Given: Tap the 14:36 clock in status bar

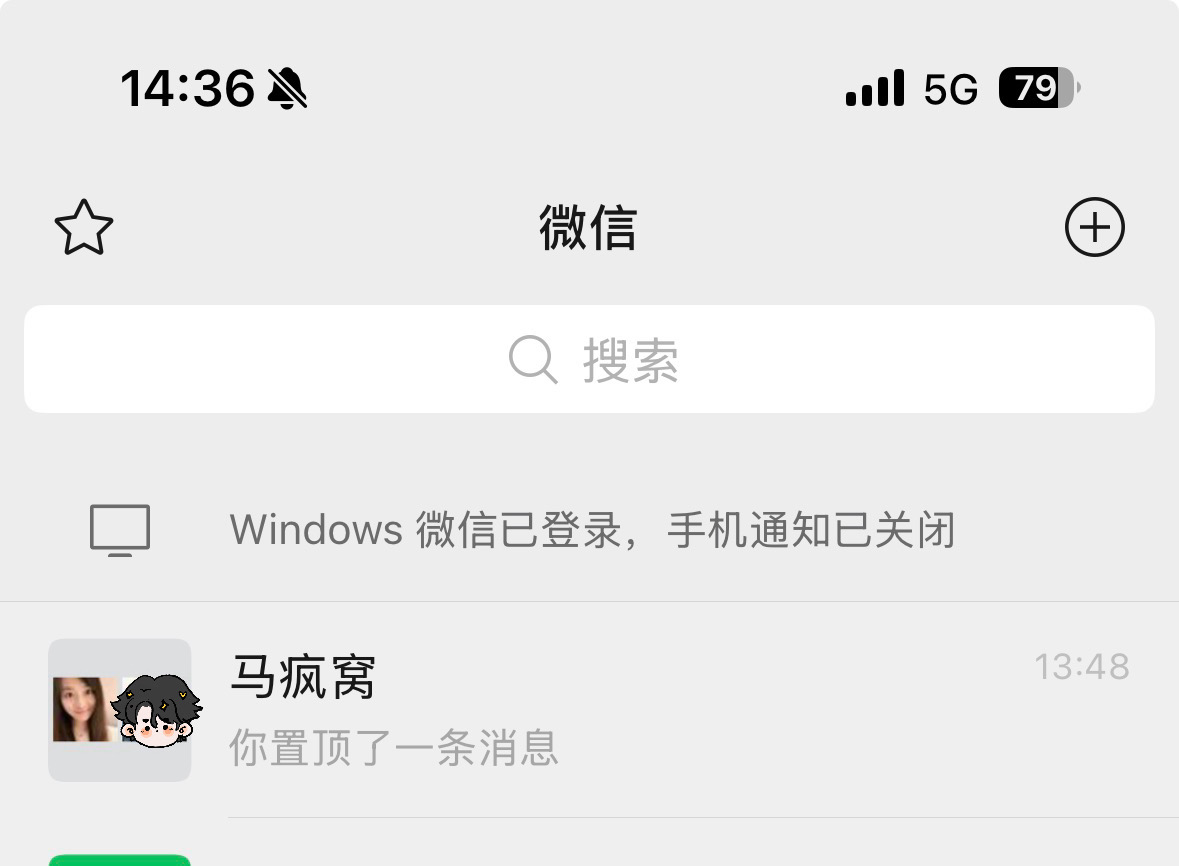Looking at the screenshot, I should pyautogui.click(x=188, y=89).
